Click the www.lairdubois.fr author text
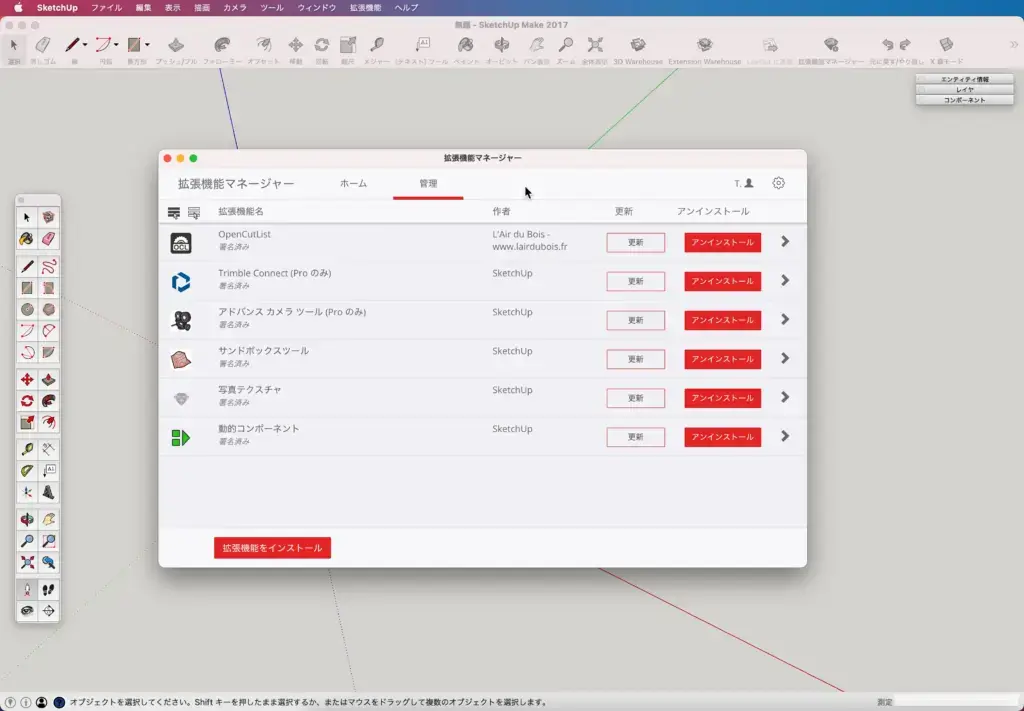This screenshot has width=1024, height=711. 530,247
